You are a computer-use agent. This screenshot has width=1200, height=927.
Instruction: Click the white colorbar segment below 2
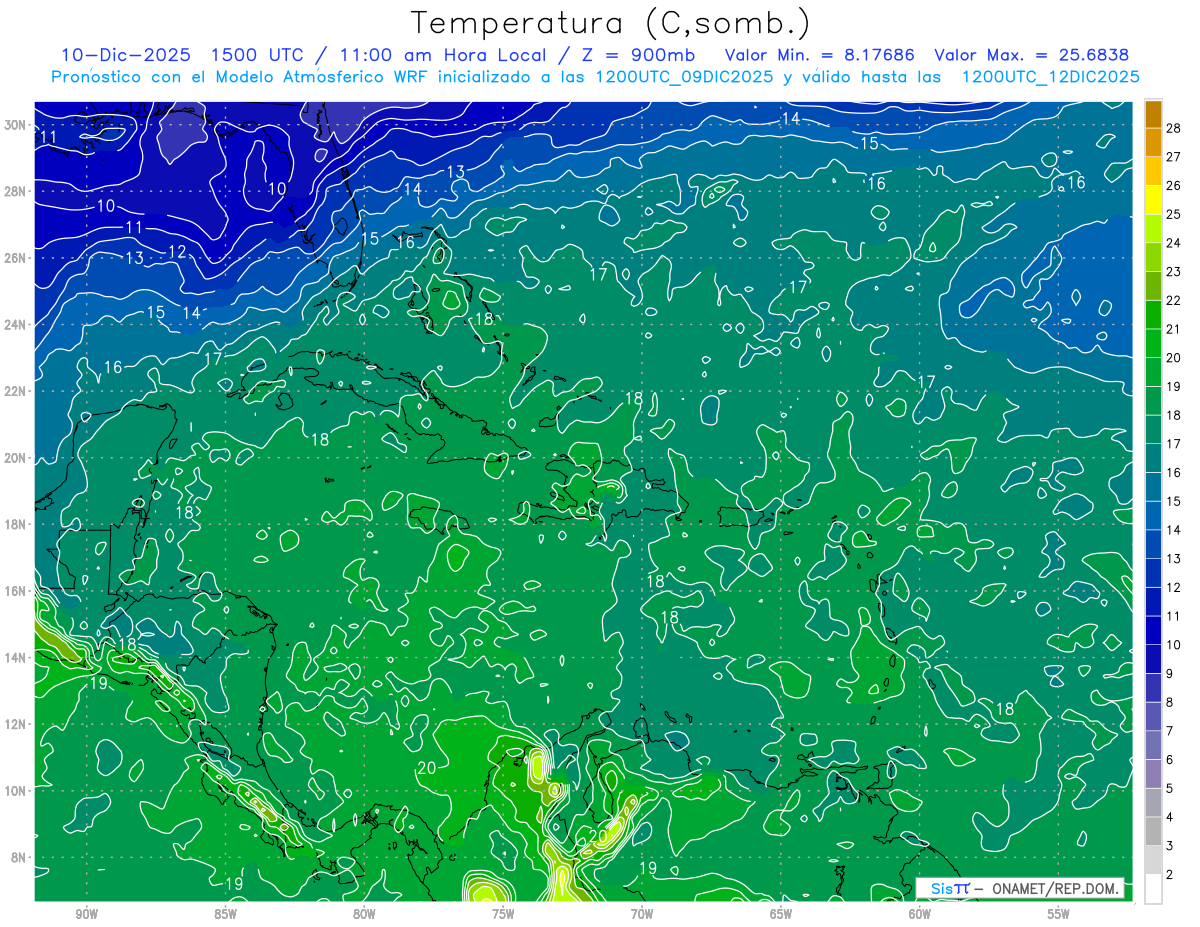pyautogui.click(x=1153, y=888)
